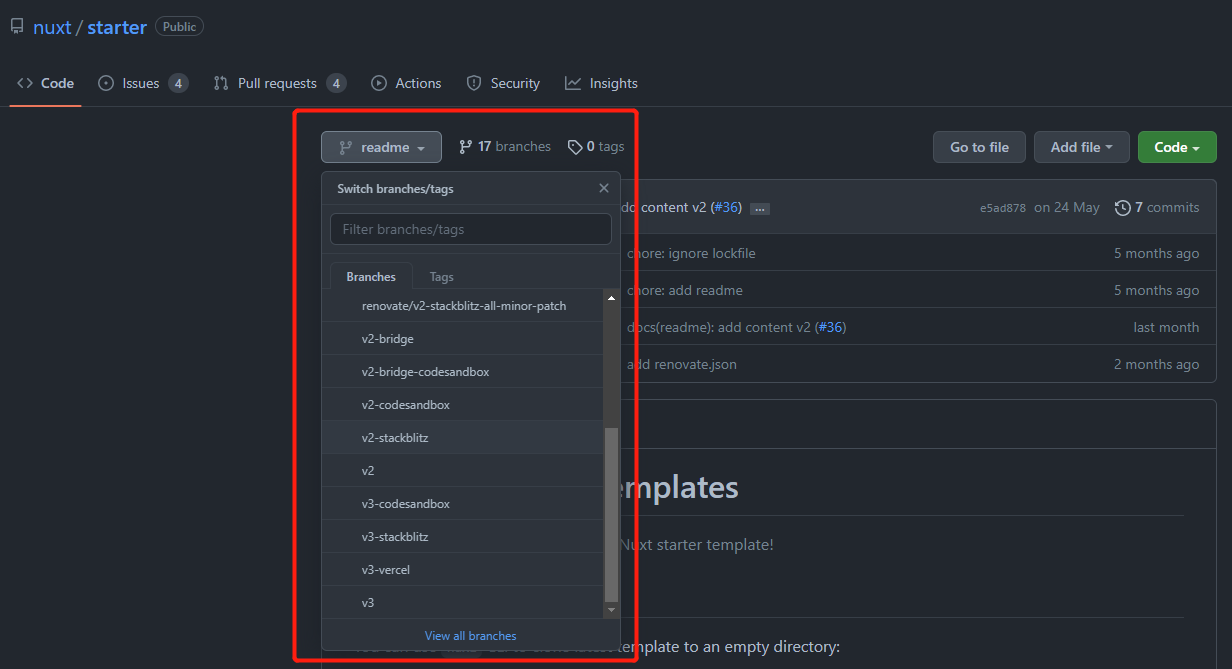Open commit 'add renovate.json'
The height and width of the screenshot is (669, 1232).
coord(682,364)
